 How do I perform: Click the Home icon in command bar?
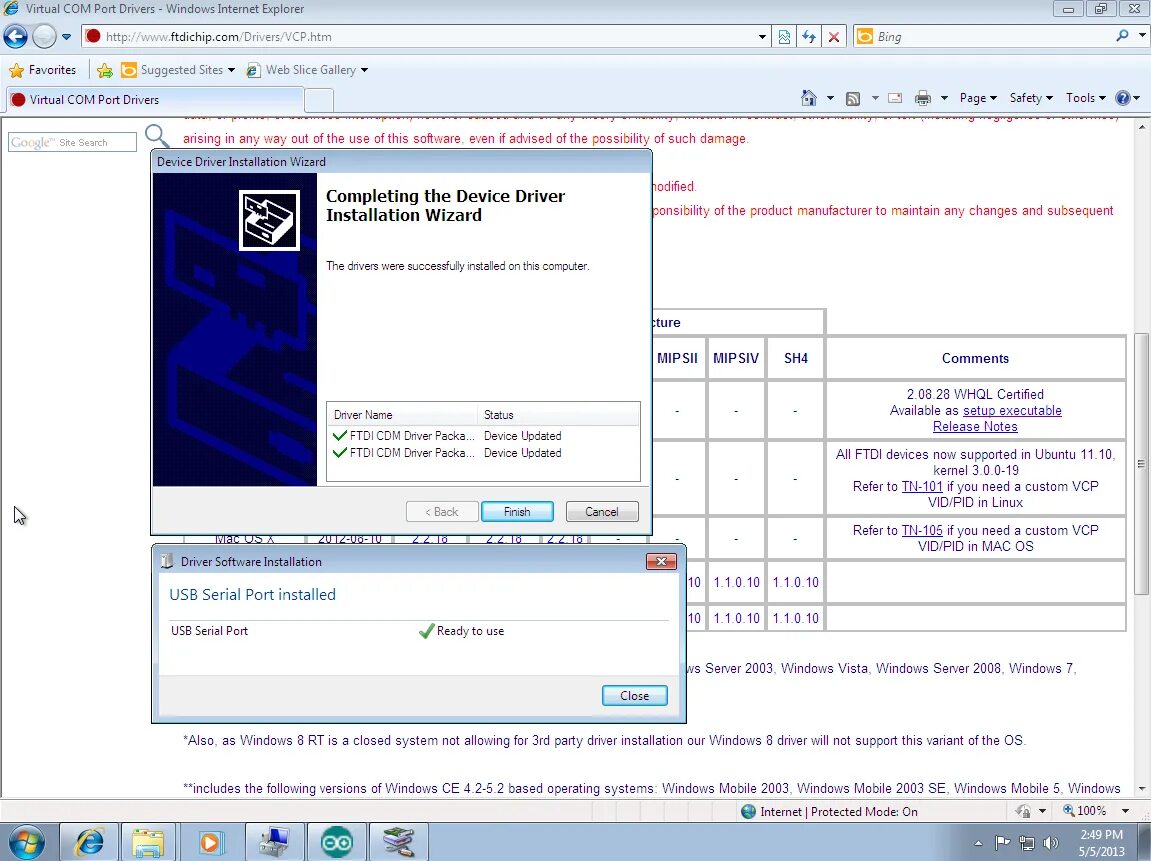809,98
